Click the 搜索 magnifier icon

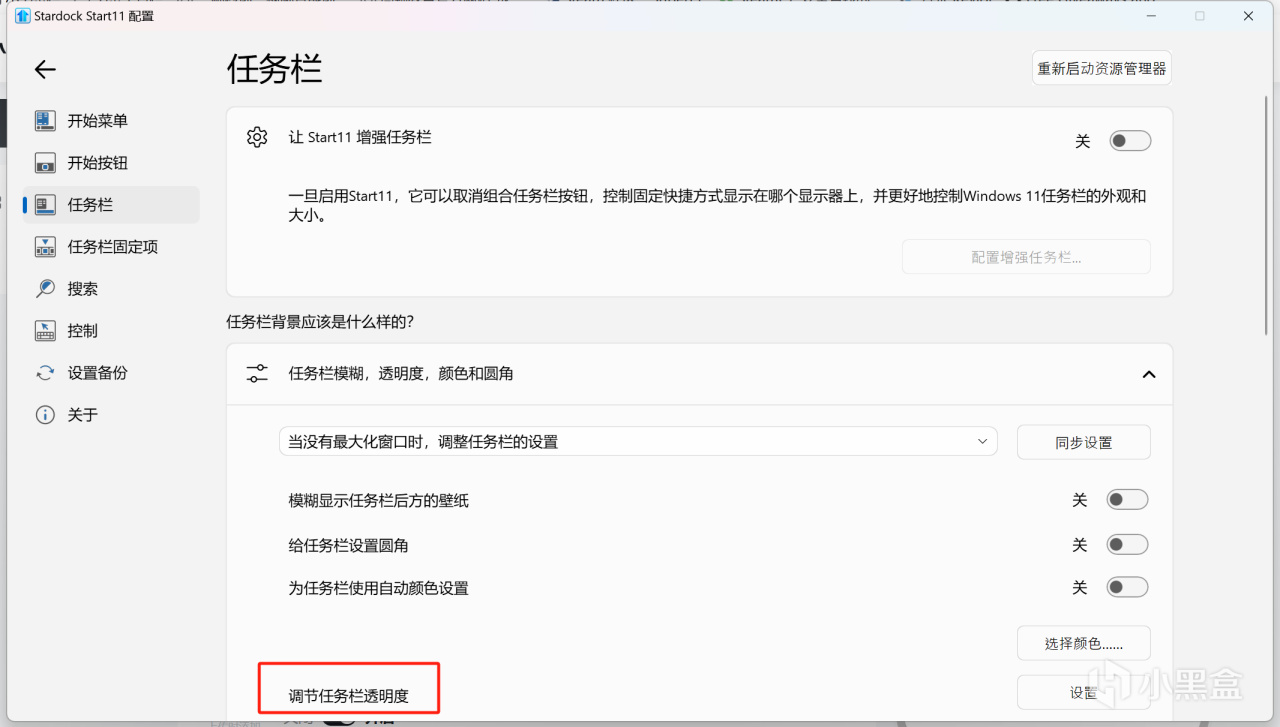tap(45, 289)
